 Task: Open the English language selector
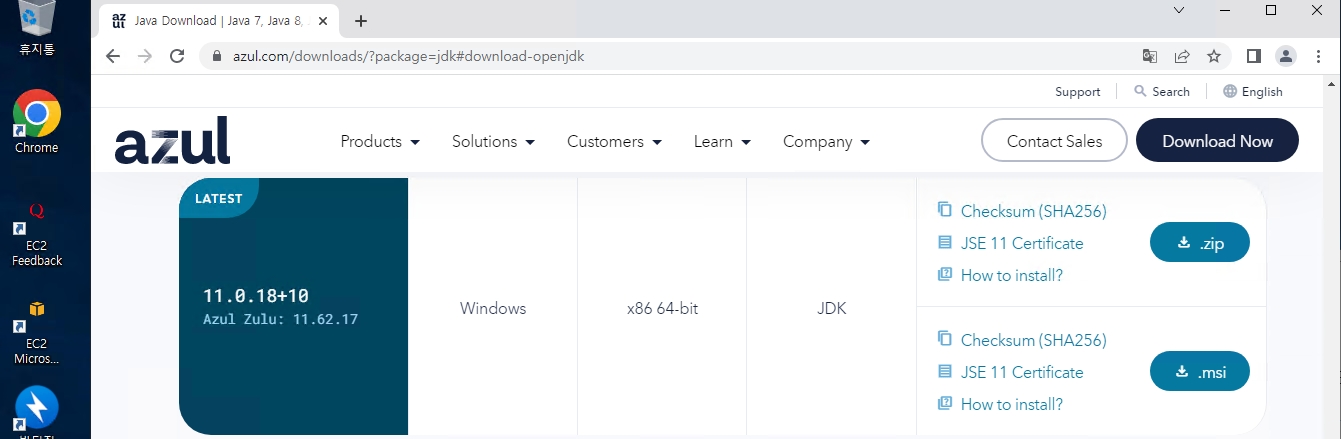[x=1253, y=91]
